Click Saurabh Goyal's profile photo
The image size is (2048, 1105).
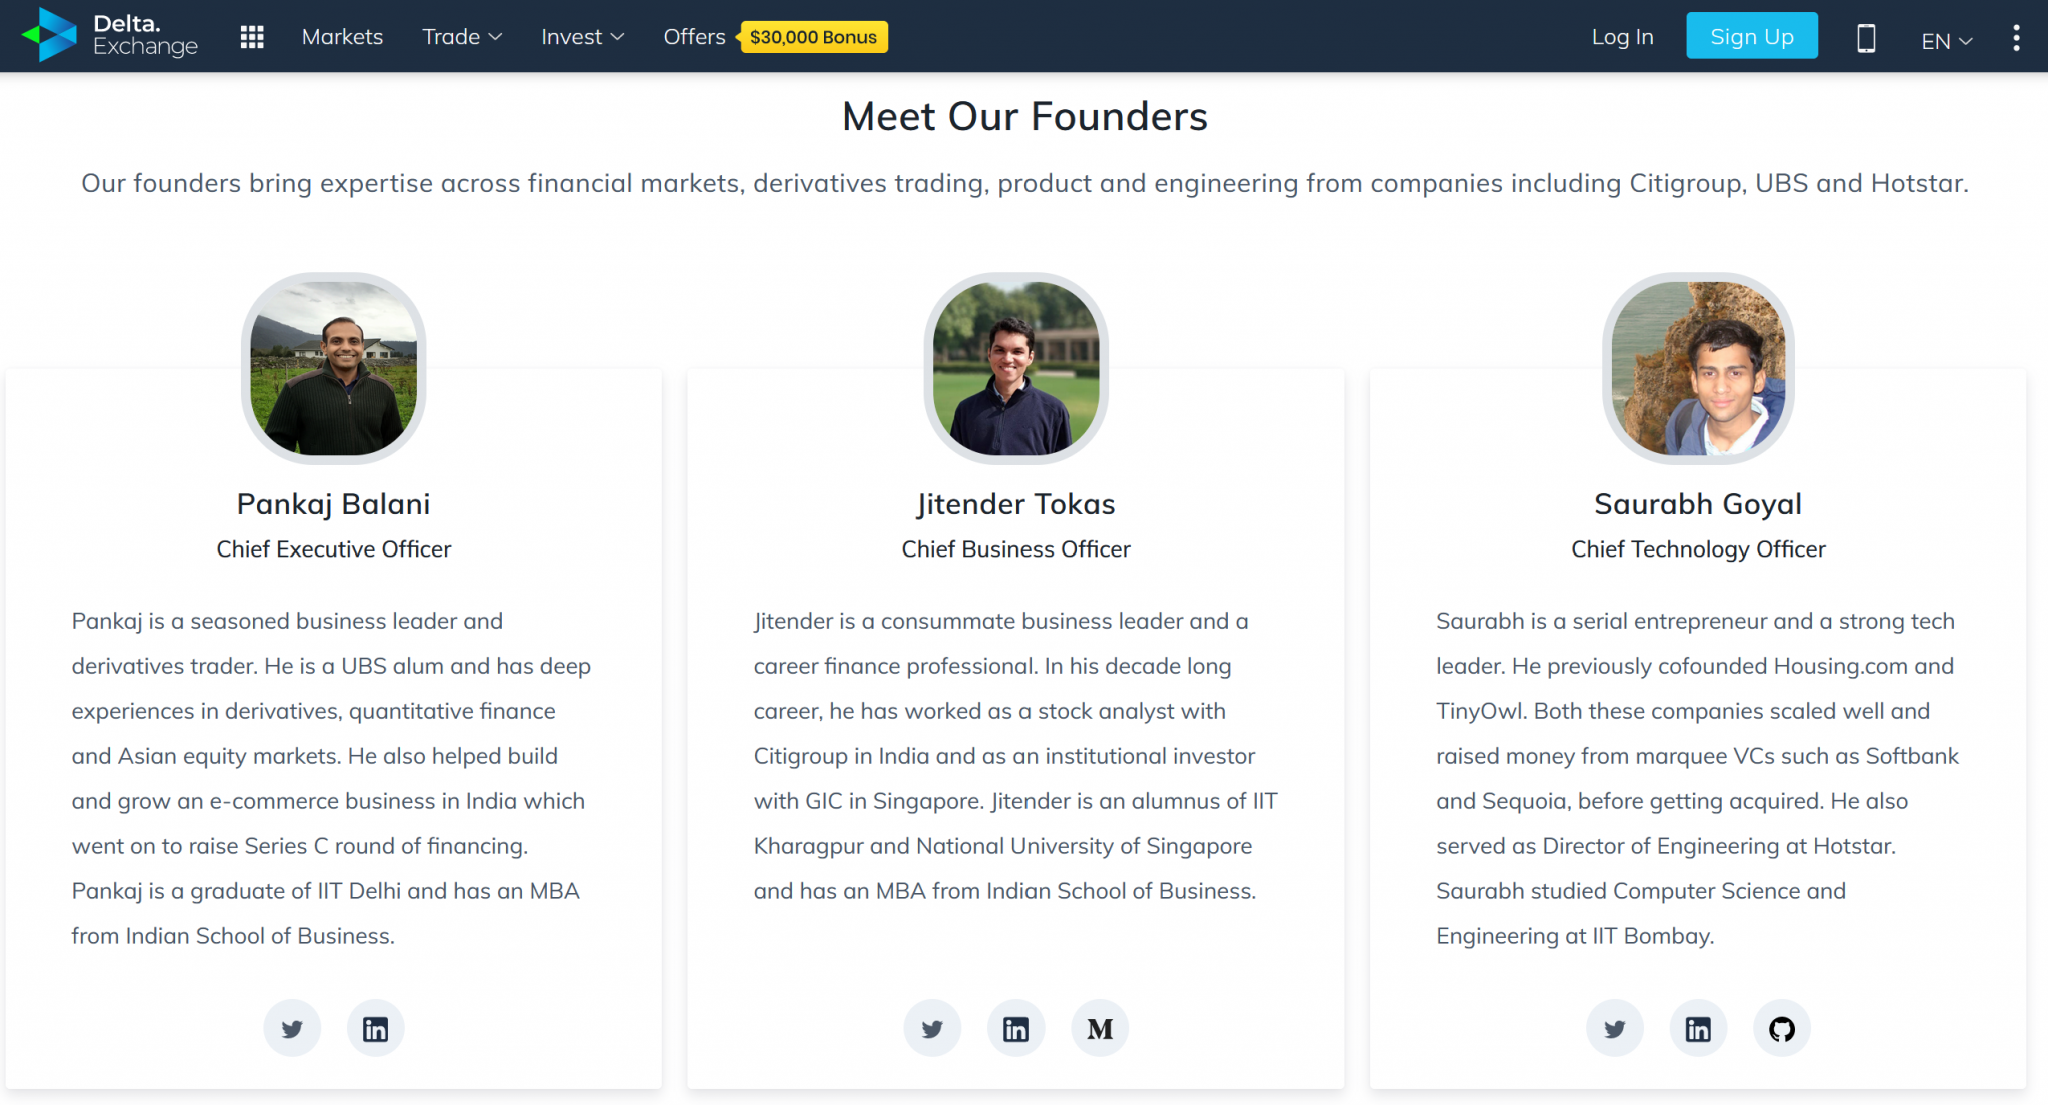1698,368
